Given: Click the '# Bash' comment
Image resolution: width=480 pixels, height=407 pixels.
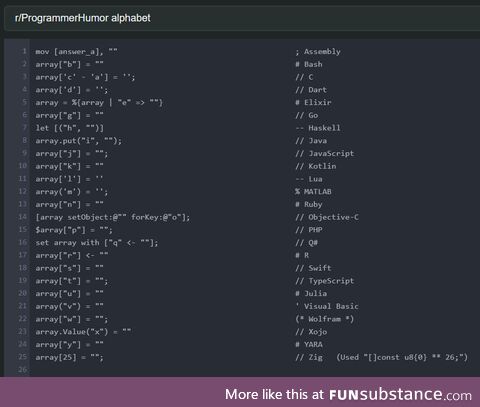Looking at the screenshot, I should (309, 64).
